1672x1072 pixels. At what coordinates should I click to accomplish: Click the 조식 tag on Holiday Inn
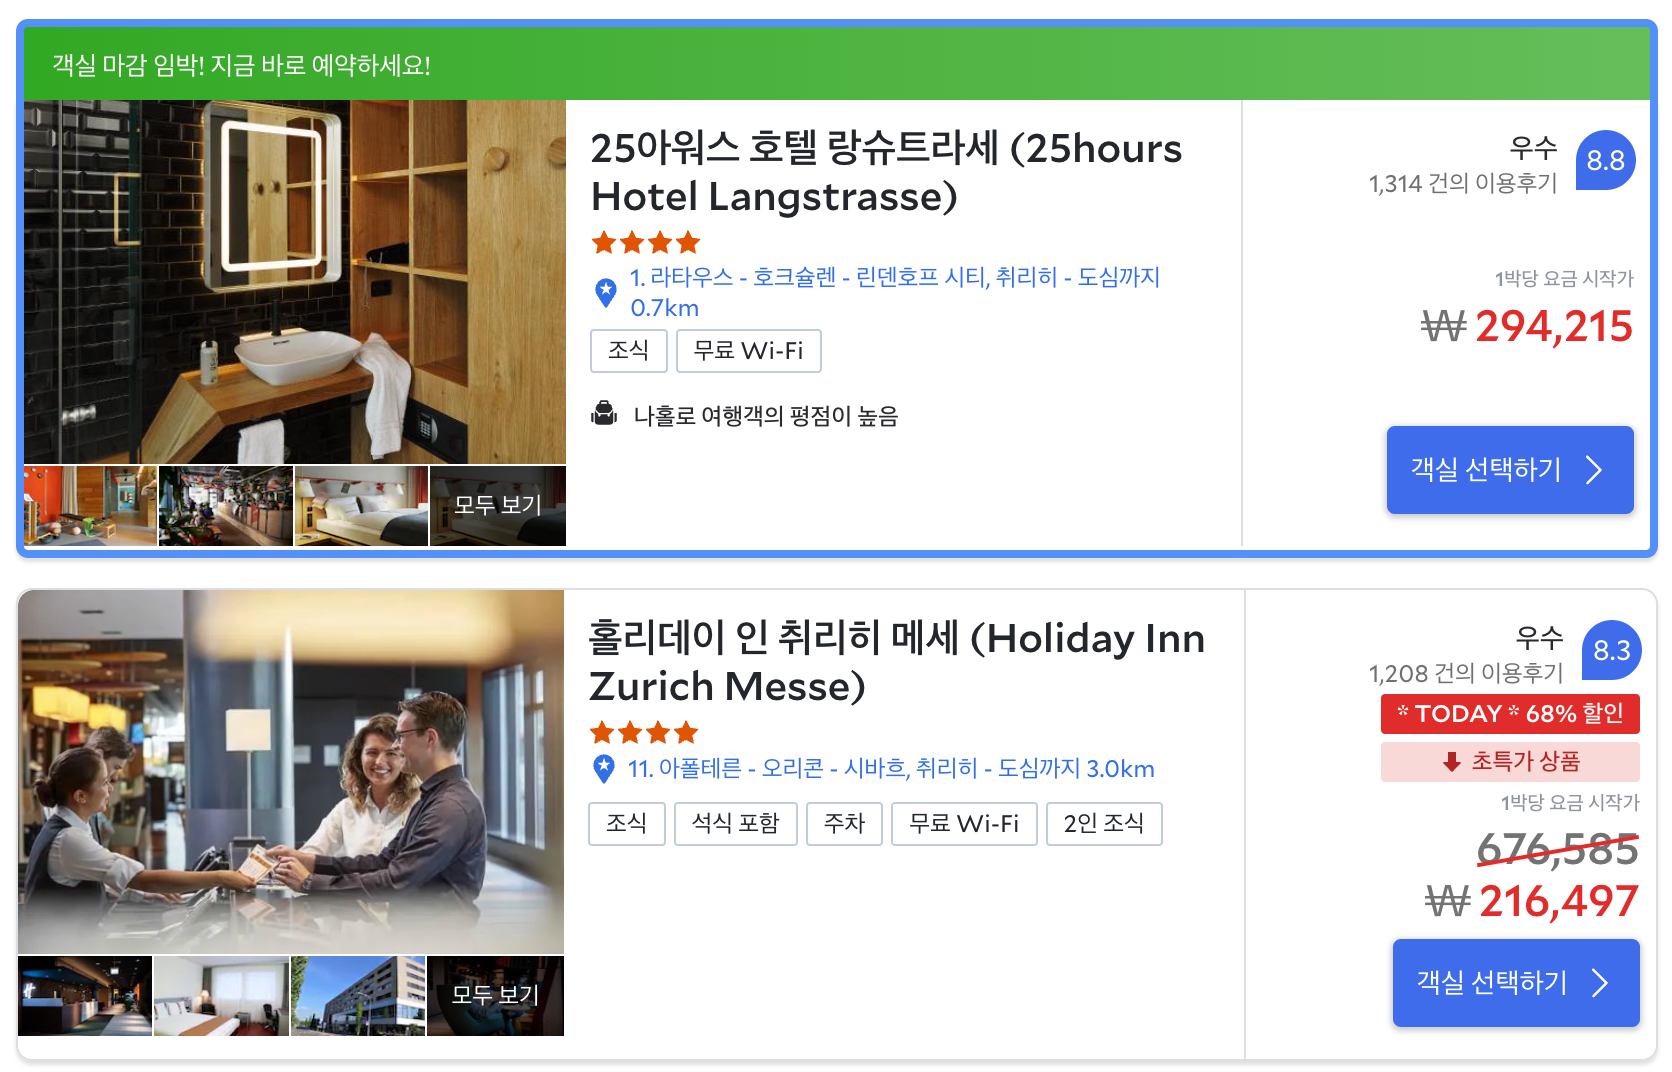(x=627, y=824)
